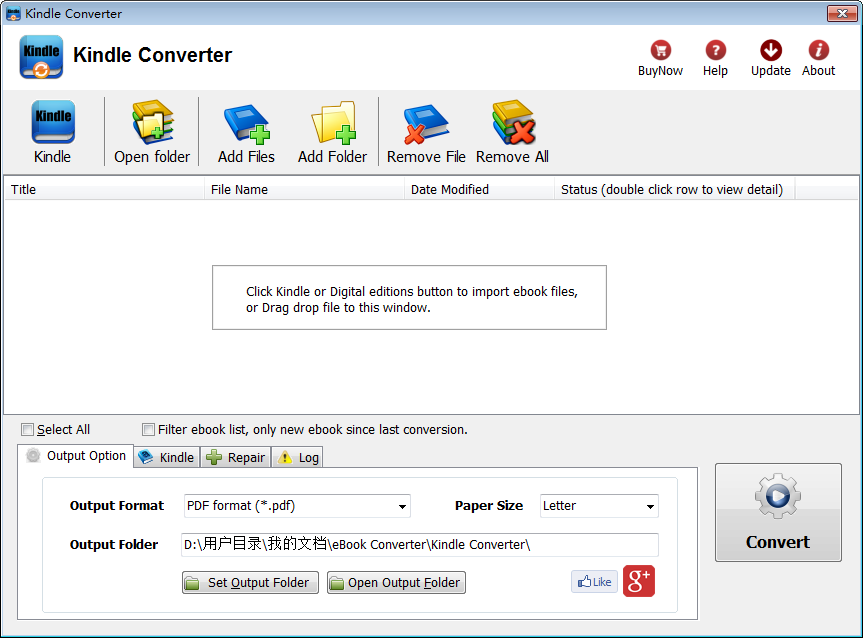Switch to the Log tab
863x638 pixels.
[298, 457]
